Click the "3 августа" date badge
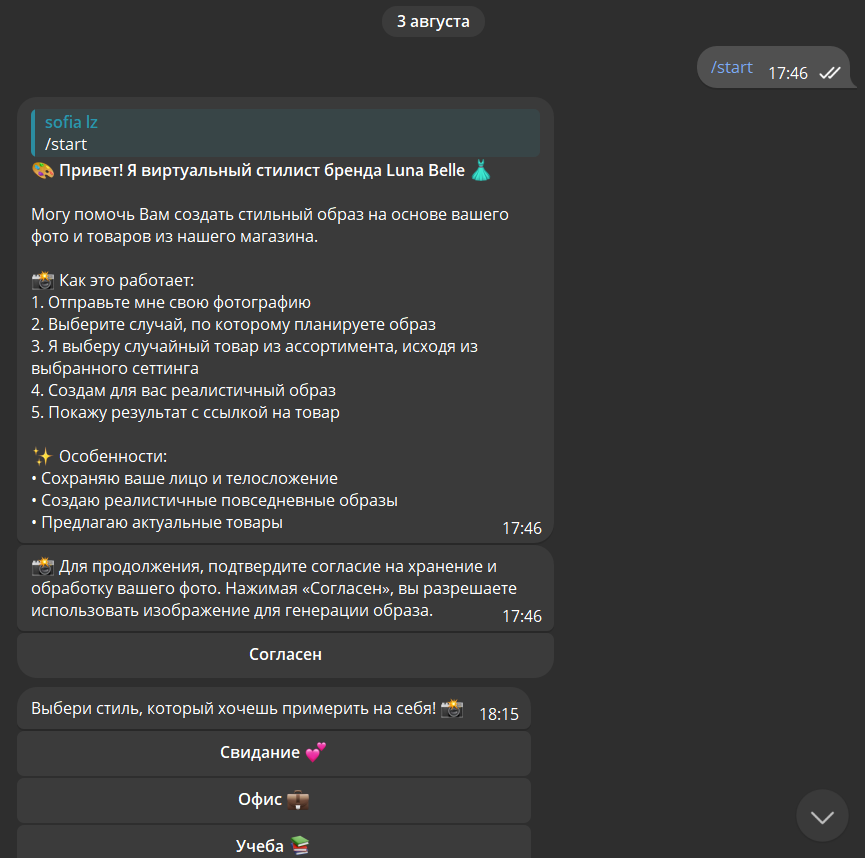The width and height of the screenshot is (865, 858). click(x=433, y=21)
